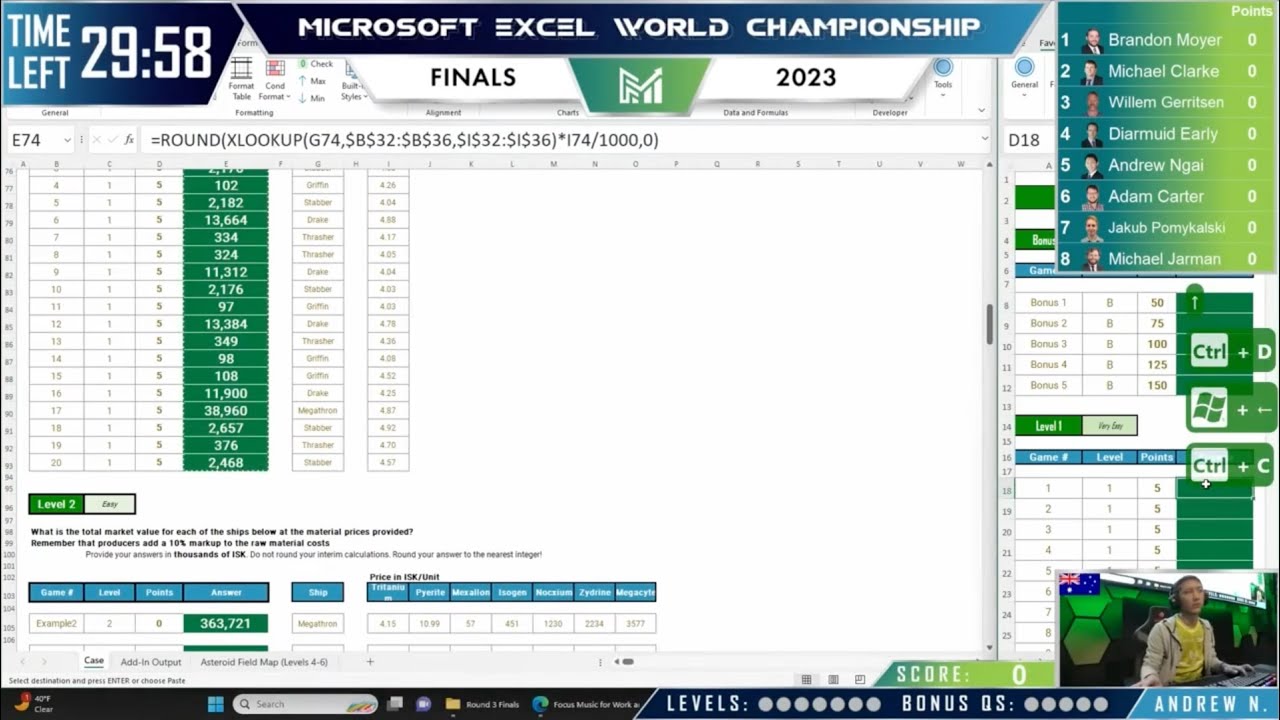This screenshot has width=1280, height=720.
Task: Open the Edge Focus Music window in the taskbar
Action: (586, 704)
